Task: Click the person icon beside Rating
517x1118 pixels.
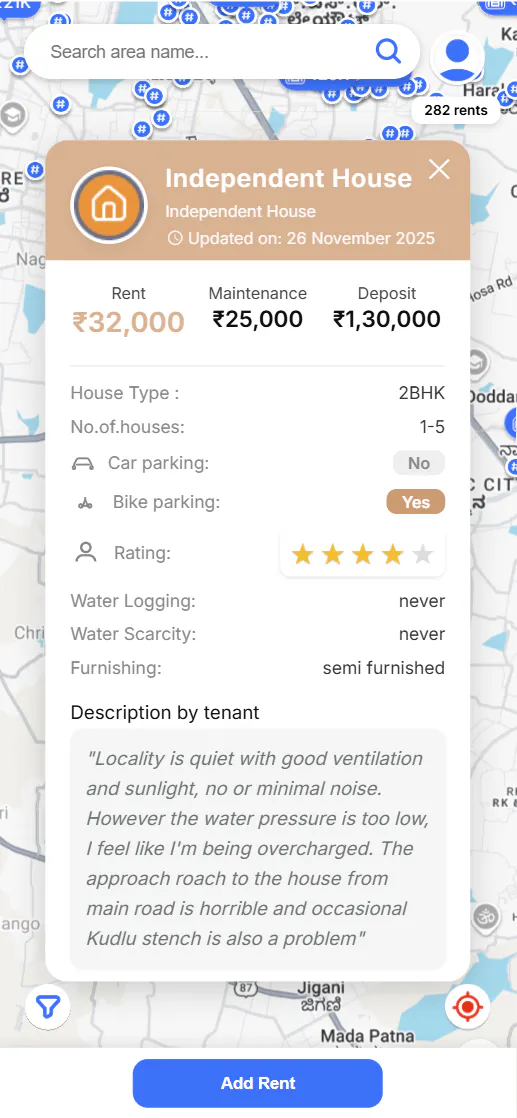Action: (x=86, y=553)
